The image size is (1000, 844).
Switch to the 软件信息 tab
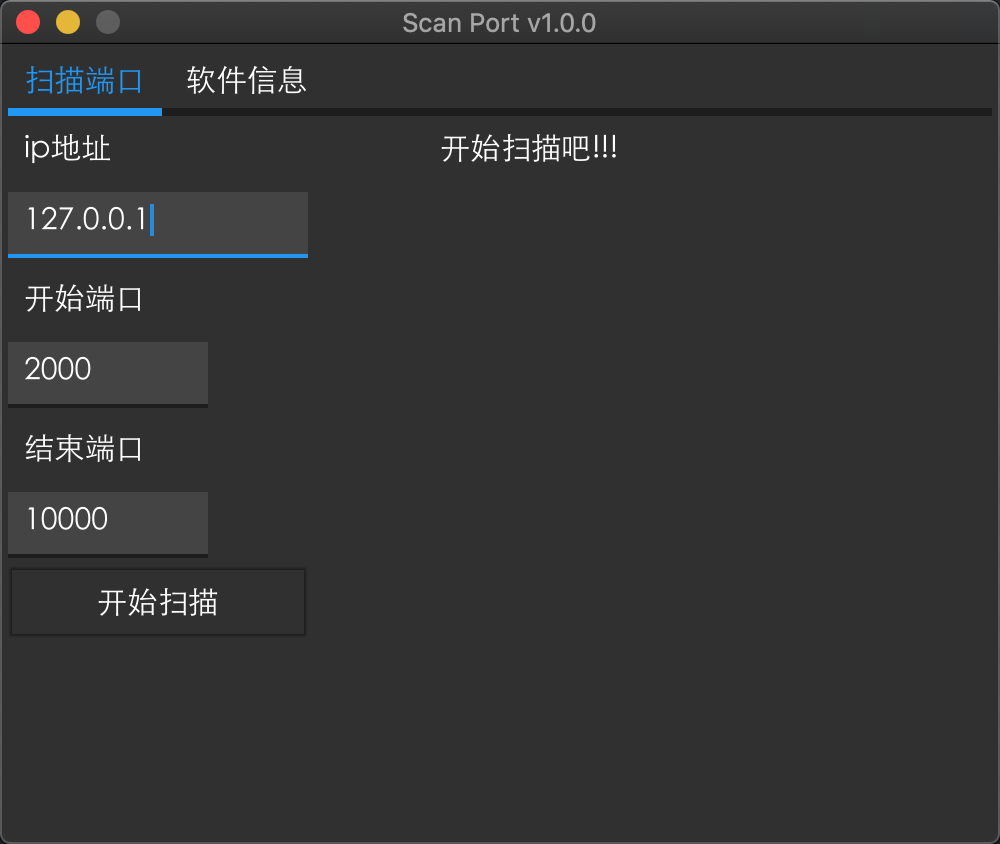(x=246, y=81)
